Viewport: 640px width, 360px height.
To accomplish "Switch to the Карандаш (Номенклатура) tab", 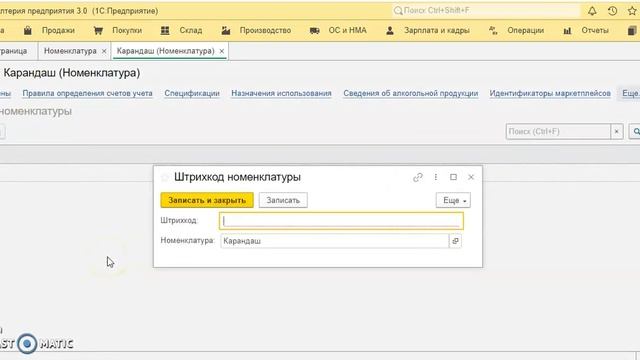I will 165,51.
